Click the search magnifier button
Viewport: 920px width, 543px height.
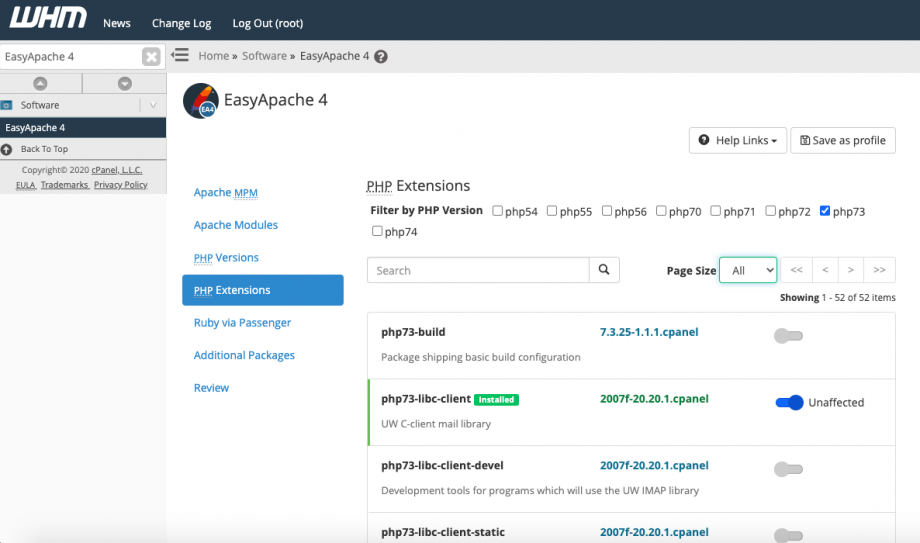tap(604, 270)
